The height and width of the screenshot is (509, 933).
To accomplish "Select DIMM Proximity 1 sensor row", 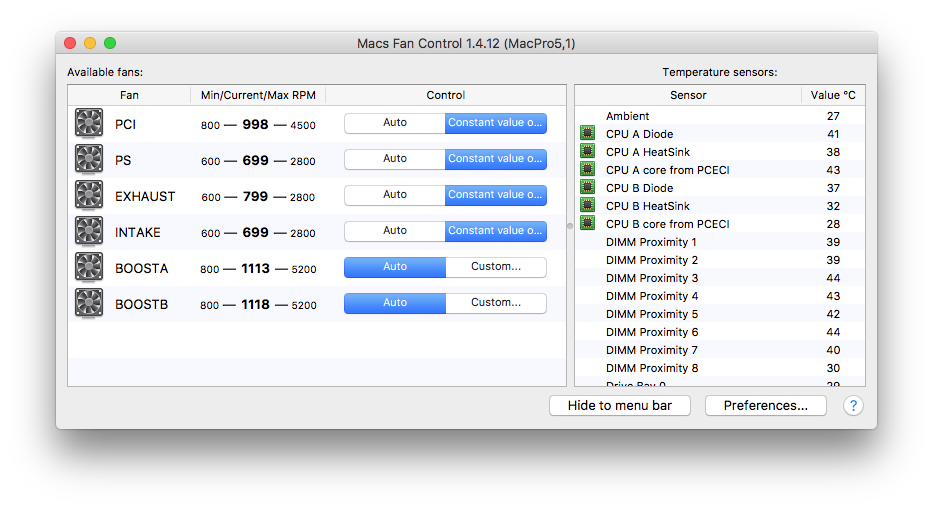I will click(x=720, y=242).
